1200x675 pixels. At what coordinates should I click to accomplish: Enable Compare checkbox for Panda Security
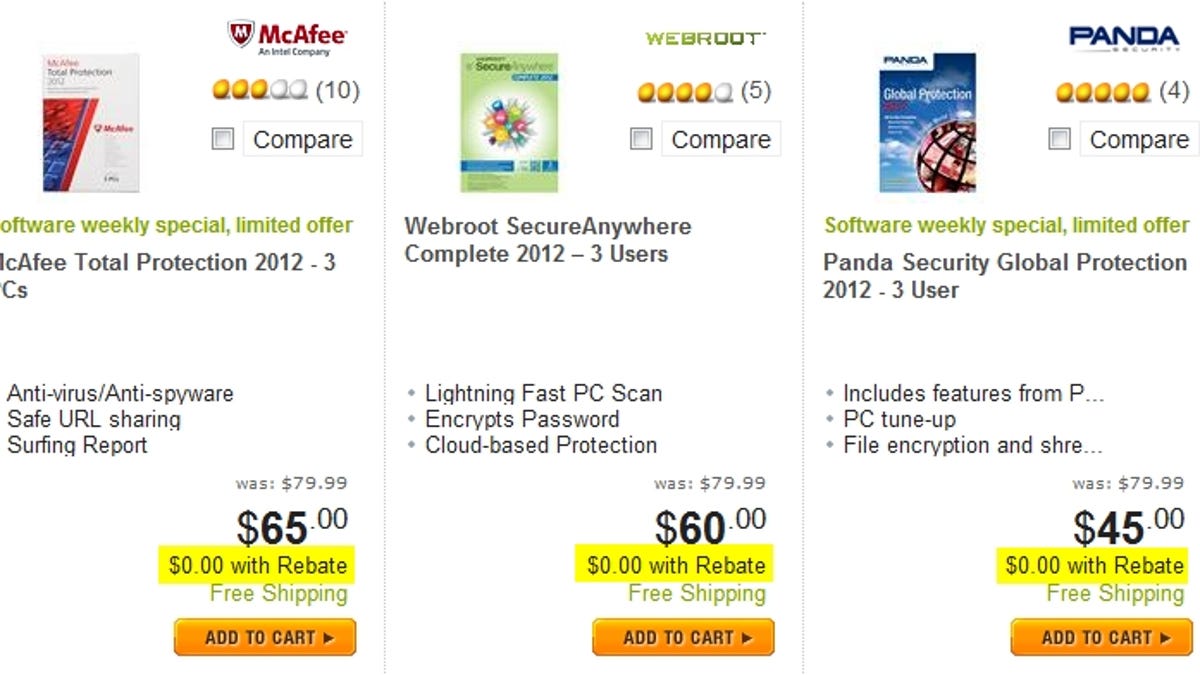pos(1059,139)
